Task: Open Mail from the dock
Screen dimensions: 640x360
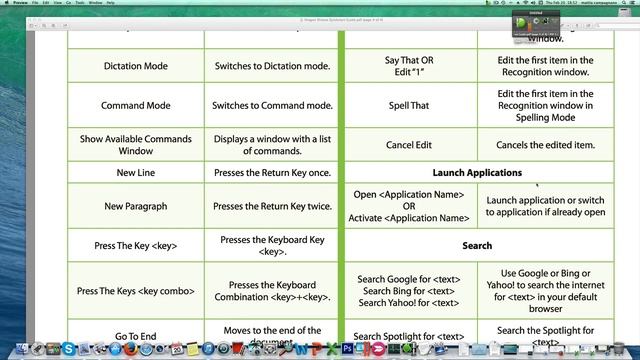Action: coord(84,349)
